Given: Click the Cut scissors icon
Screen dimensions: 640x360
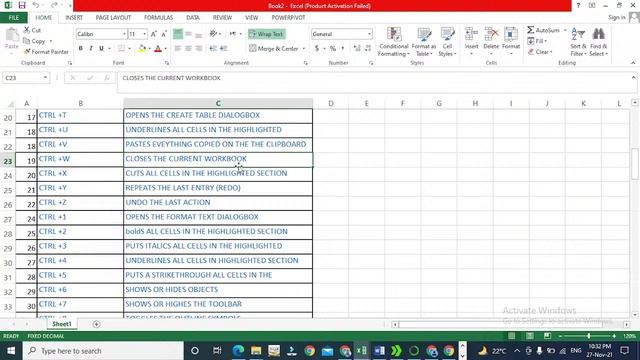Looking at the screenshot, I should [x=27, y=30].
